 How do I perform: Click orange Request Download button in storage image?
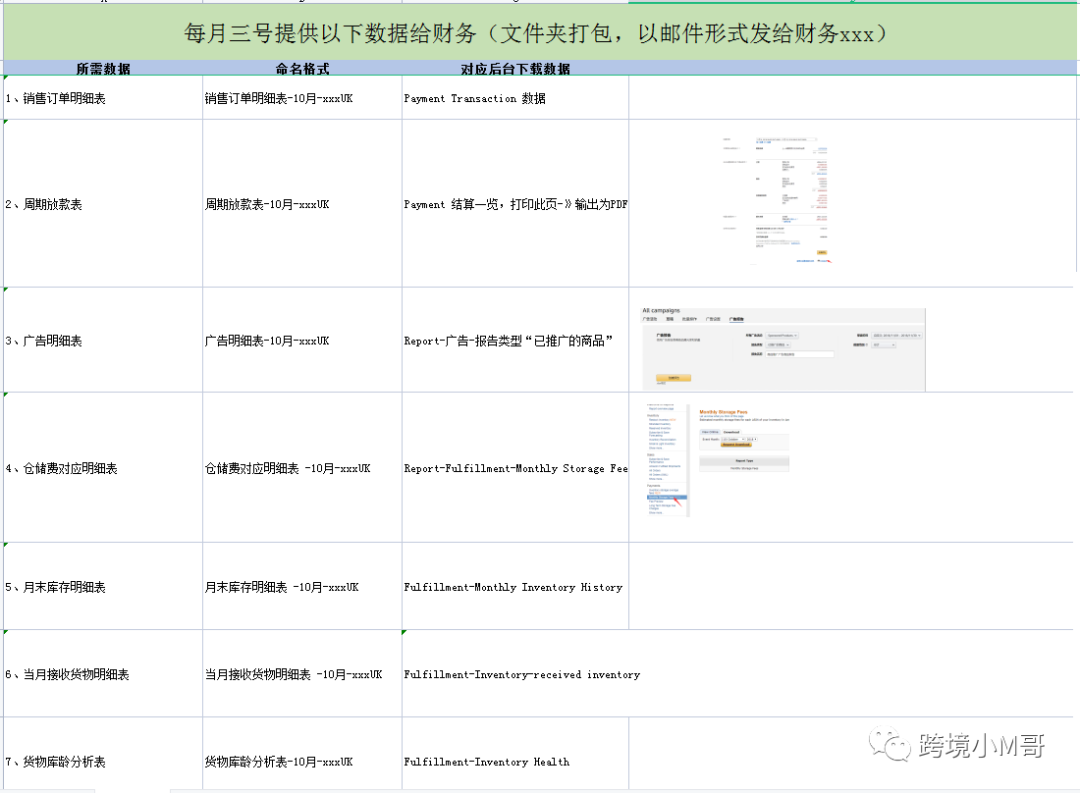(735, 444)
